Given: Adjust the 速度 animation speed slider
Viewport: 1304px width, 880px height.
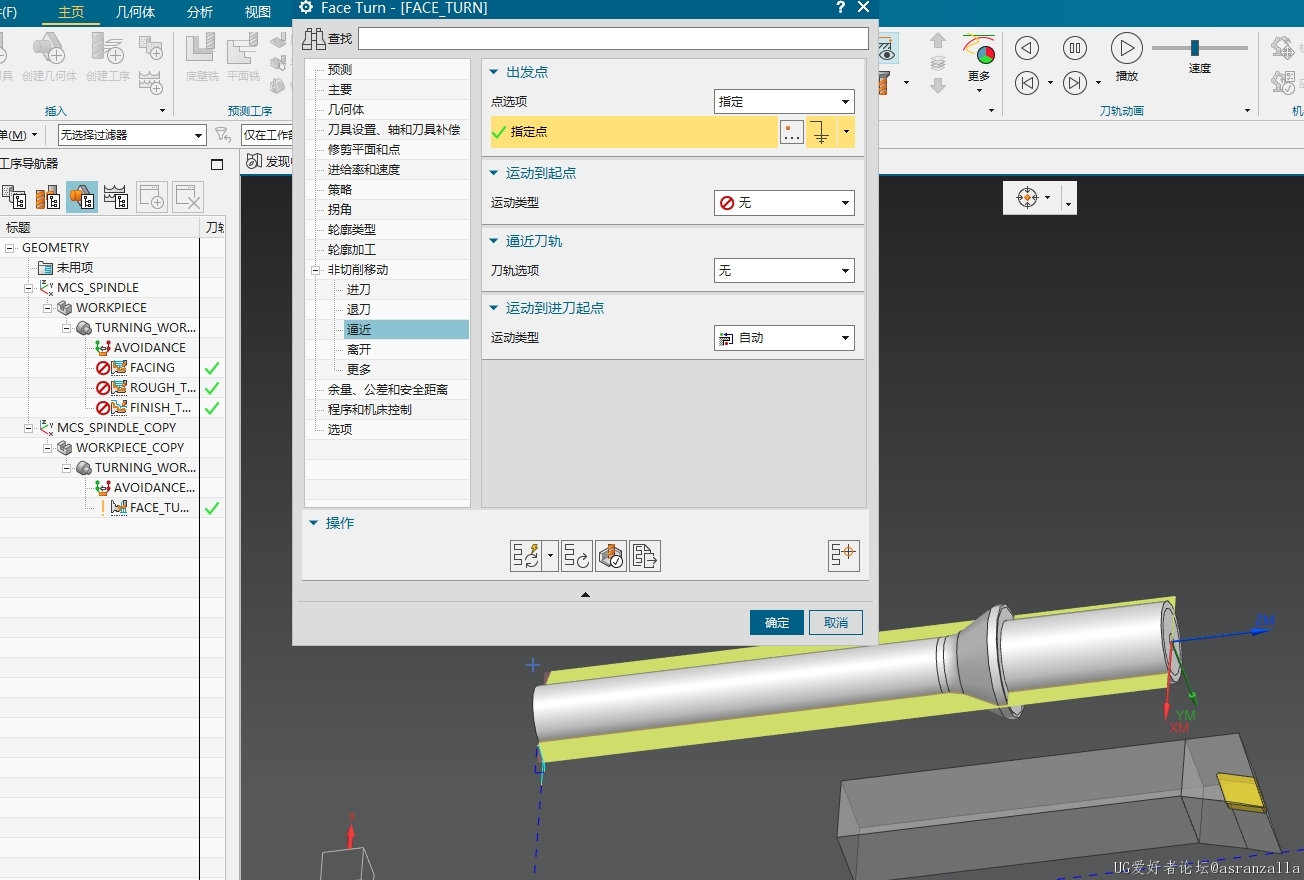Looking at the screenshot, I should pyautogui.click(x=1195, y=47).
